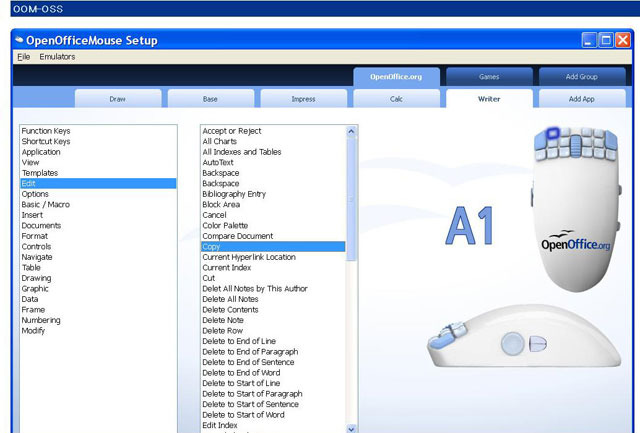
Task: Select the Cut command in the list
Action: coord(209,278)
